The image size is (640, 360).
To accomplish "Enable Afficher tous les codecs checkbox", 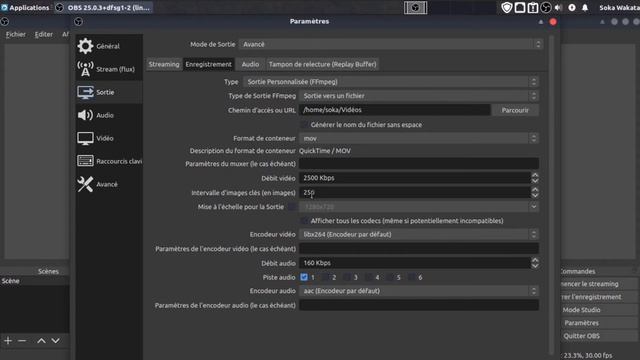I will 304,221.
